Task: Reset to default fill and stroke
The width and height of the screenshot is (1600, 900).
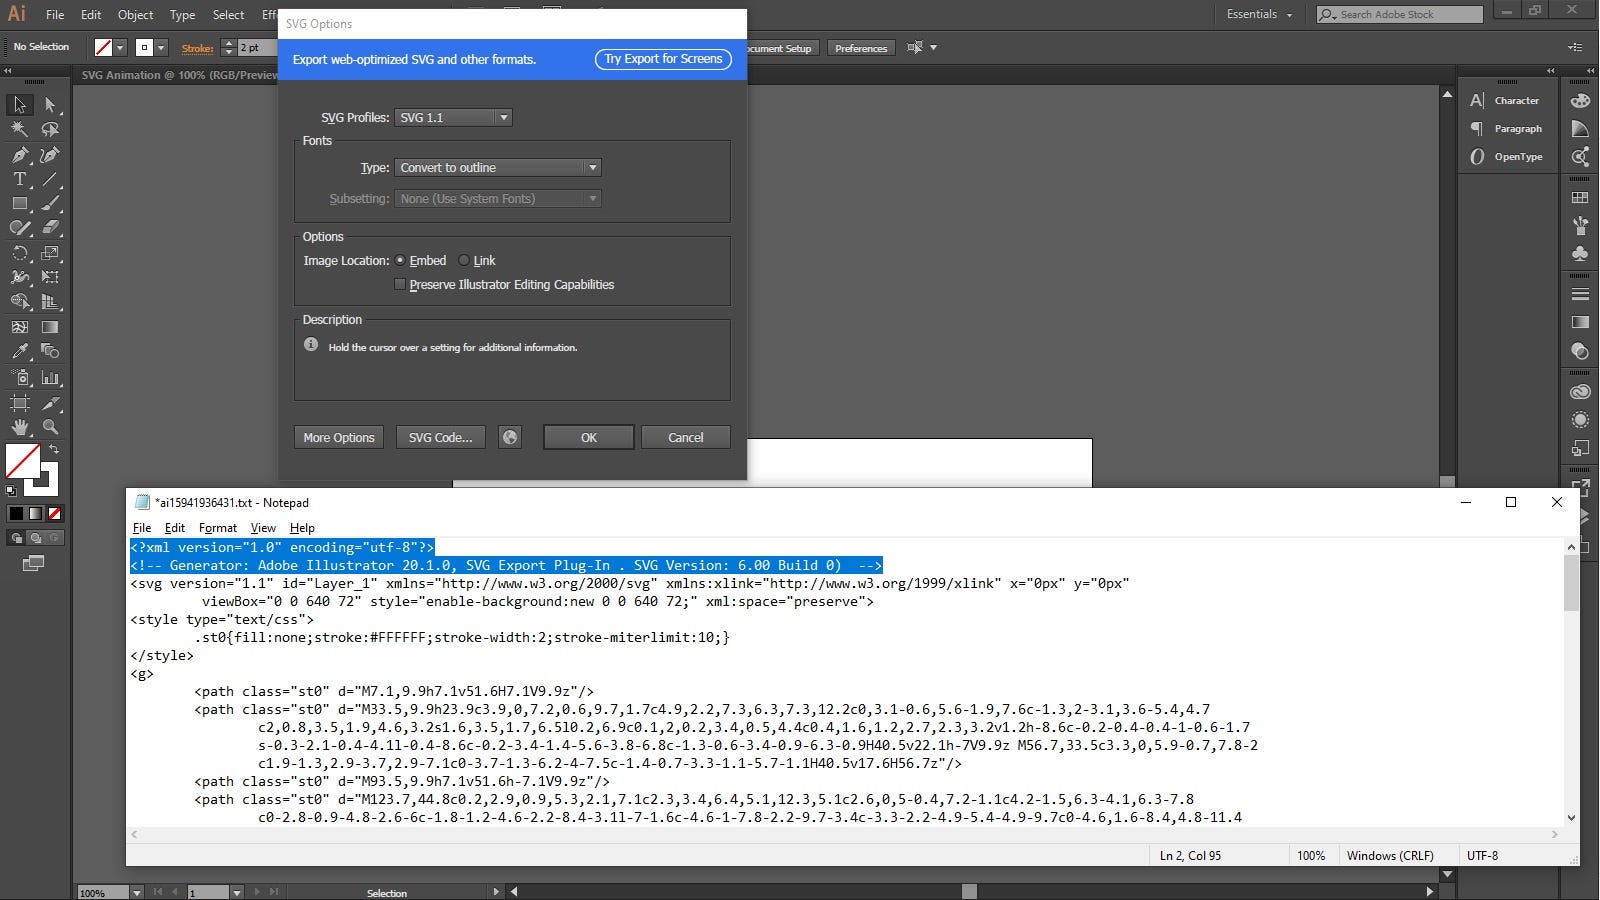Action: (x=11, y=491)
